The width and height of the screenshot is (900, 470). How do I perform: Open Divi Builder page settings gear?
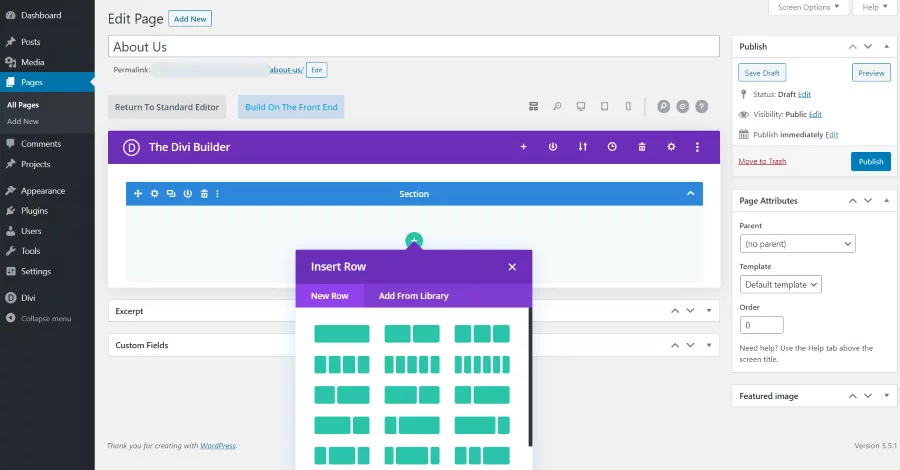(x=671, y=147)
